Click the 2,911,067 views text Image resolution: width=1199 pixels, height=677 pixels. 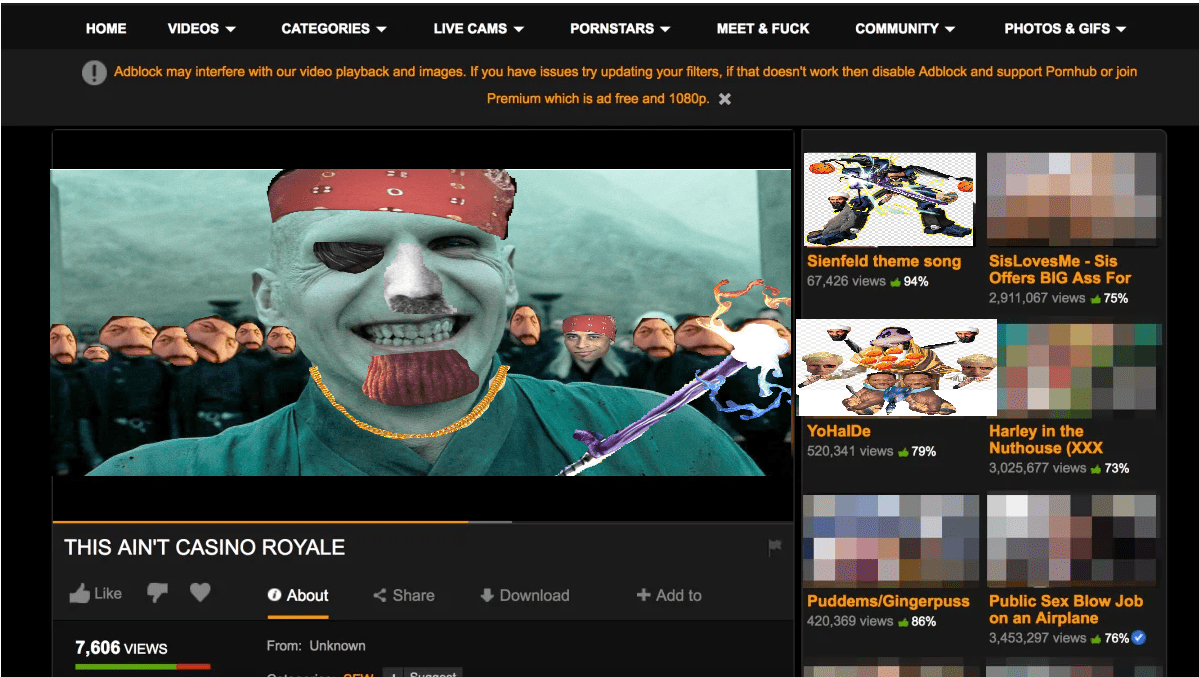(x=1037, y=298)
